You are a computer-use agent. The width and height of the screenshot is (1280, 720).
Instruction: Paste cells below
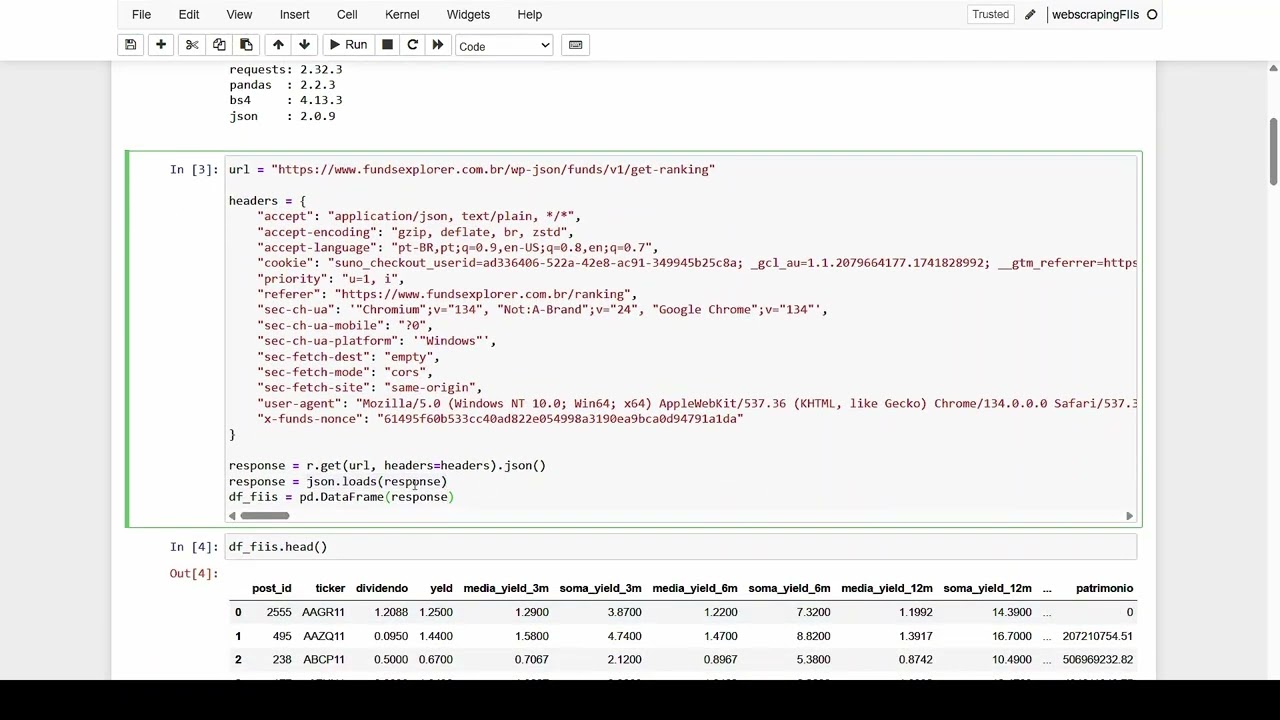[x=246, y=45]
